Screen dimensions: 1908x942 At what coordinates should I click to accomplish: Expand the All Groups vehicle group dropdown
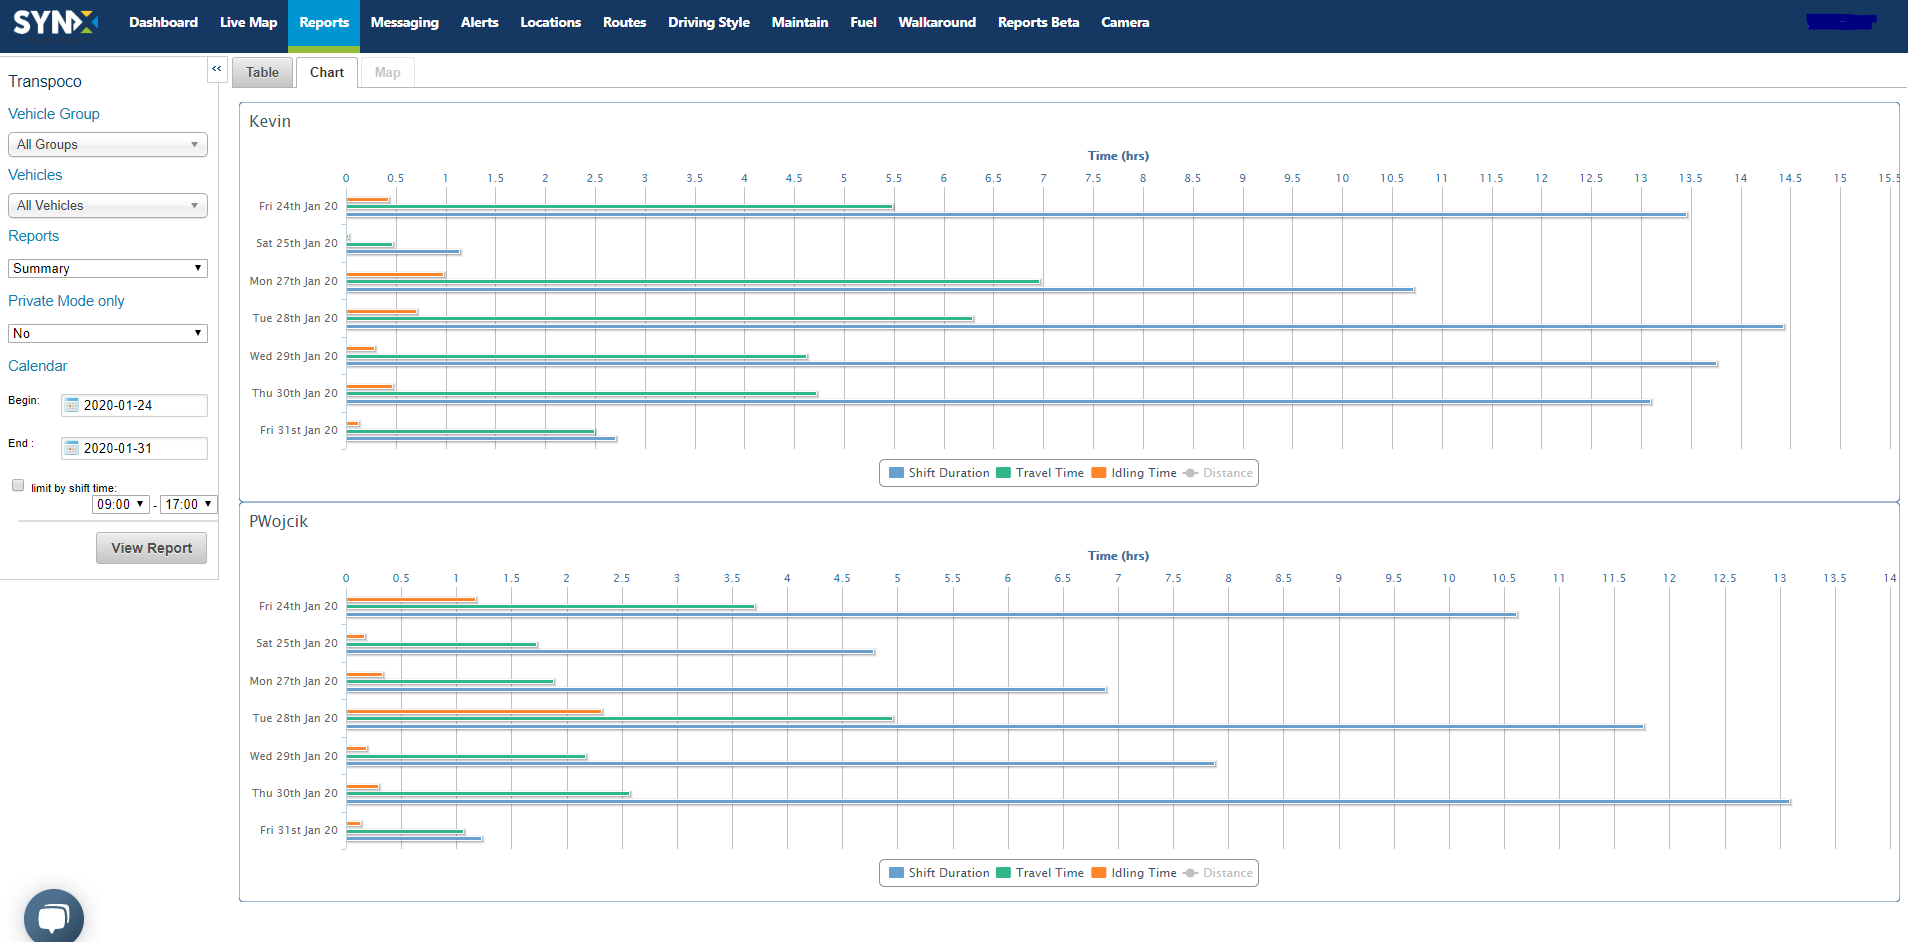pyautogui.click(x=108, y=145)
